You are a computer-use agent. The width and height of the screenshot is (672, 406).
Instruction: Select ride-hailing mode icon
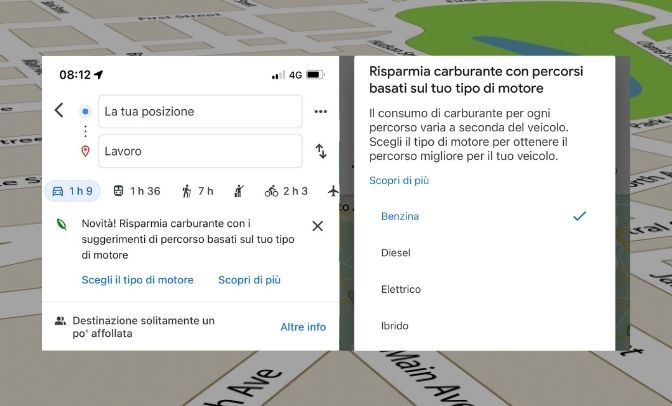click(239, 191)
